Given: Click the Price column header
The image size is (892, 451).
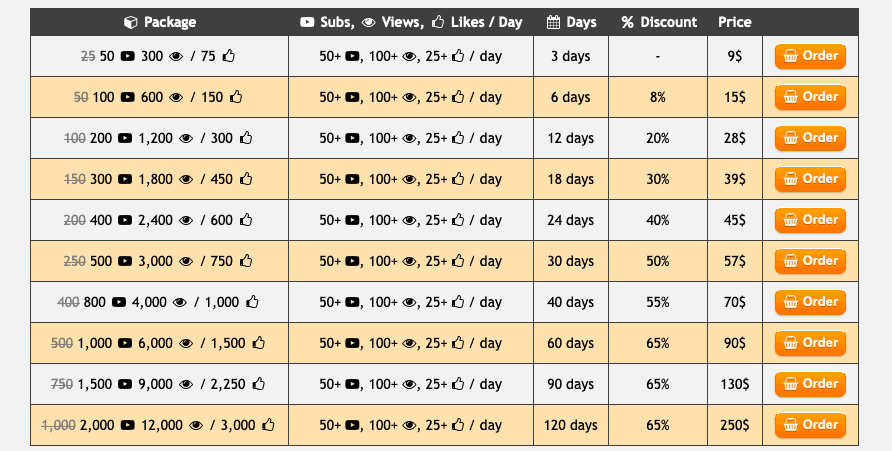Looking at the screenshot, I should pos(734,22).
